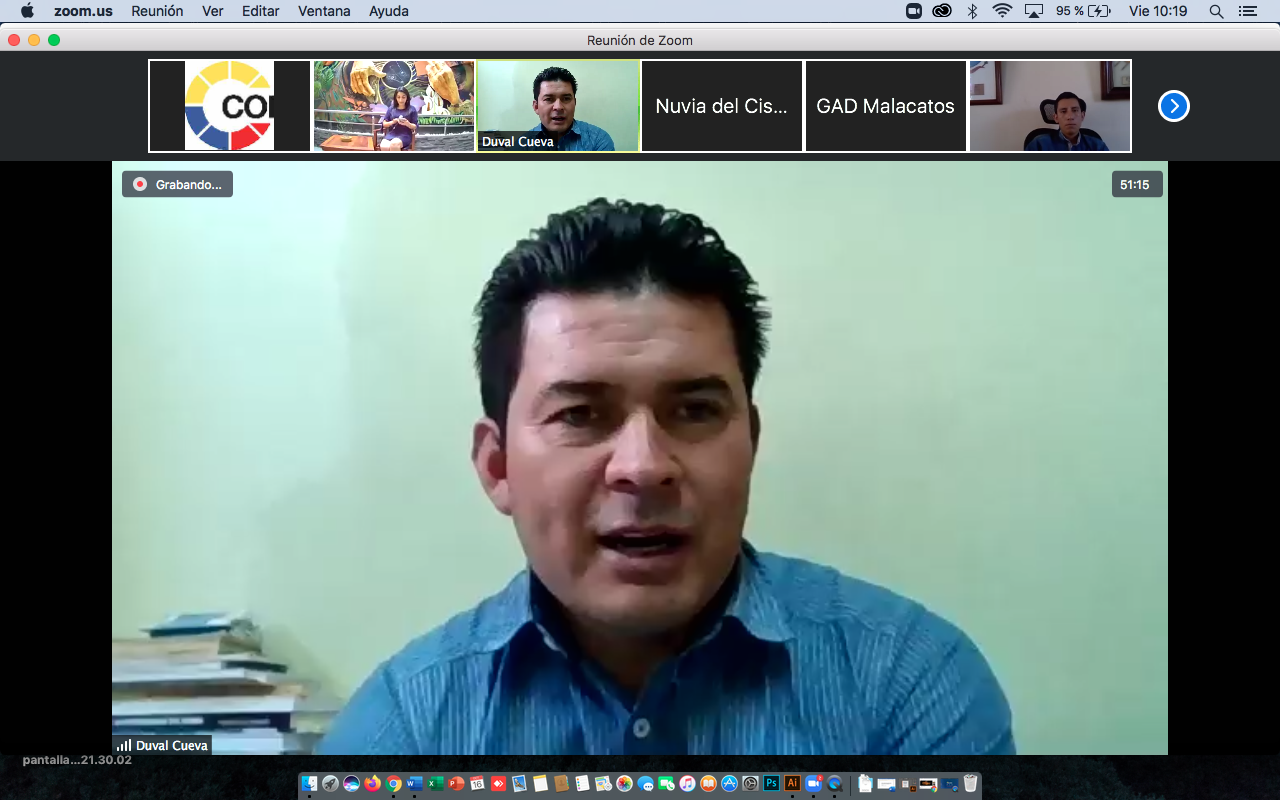This screenshot has height=800, width=1280.
Task: Click the next participants arrow button
Action: point(1173,106)
